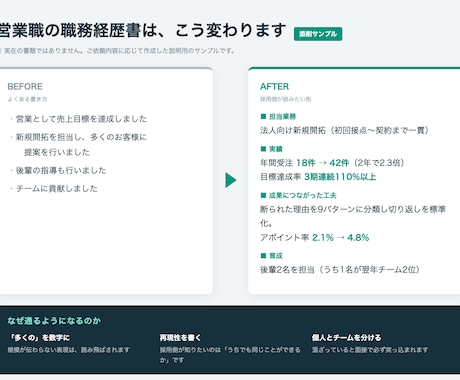Click the text 混ざっていると面接で必ず突っ込まれます

(x=370, y=350)
